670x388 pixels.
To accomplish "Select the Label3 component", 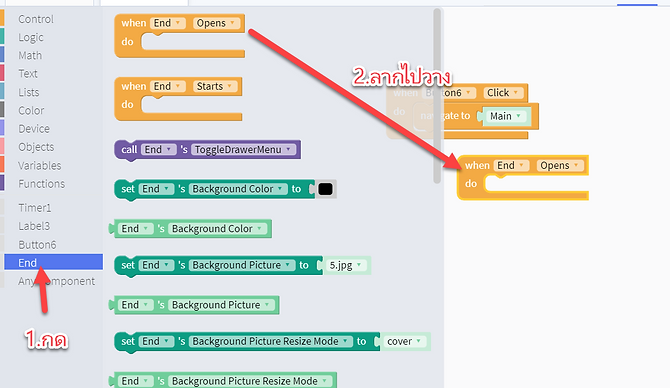I will [34, 226].
